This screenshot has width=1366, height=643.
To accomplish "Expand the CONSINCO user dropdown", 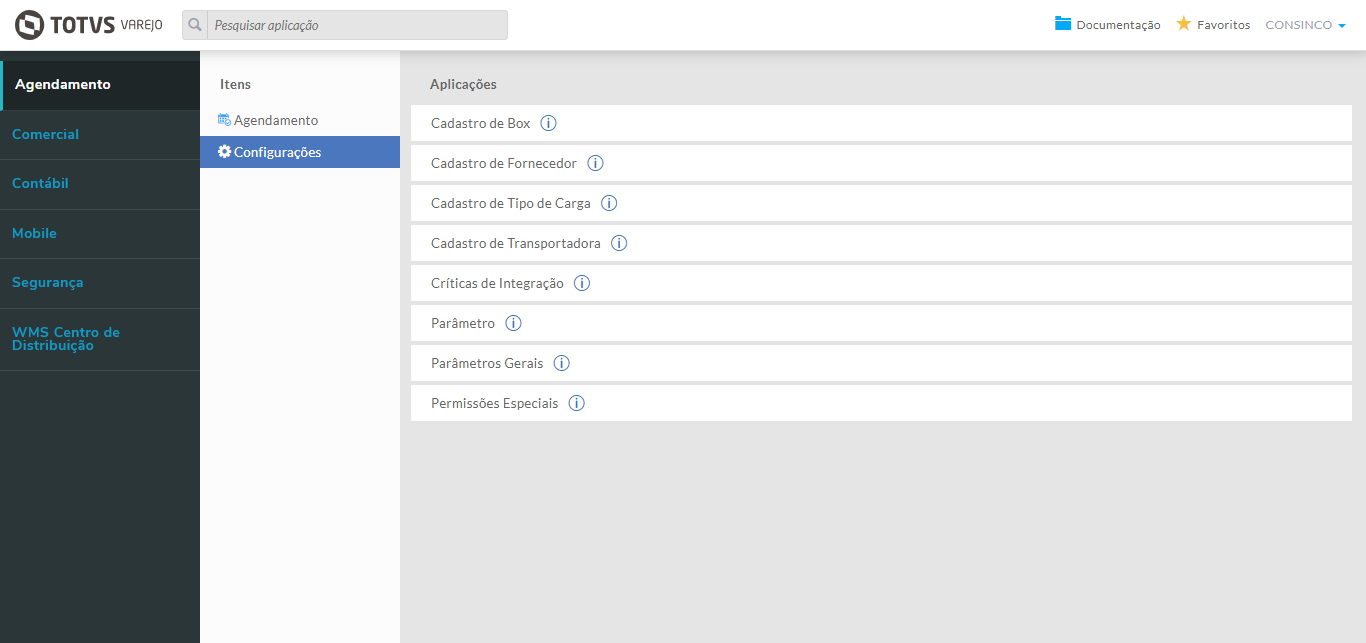I will [1305, 25].
